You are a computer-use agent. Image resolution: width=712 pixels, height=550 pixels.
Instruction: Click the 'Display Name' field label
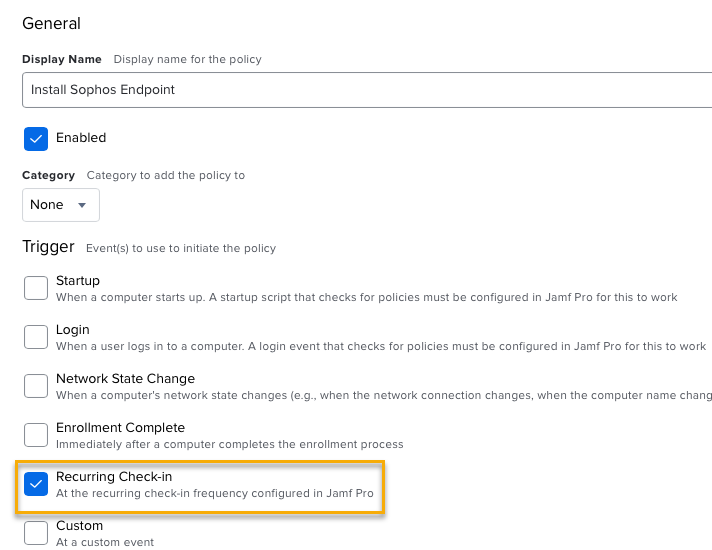pos(62,59)
